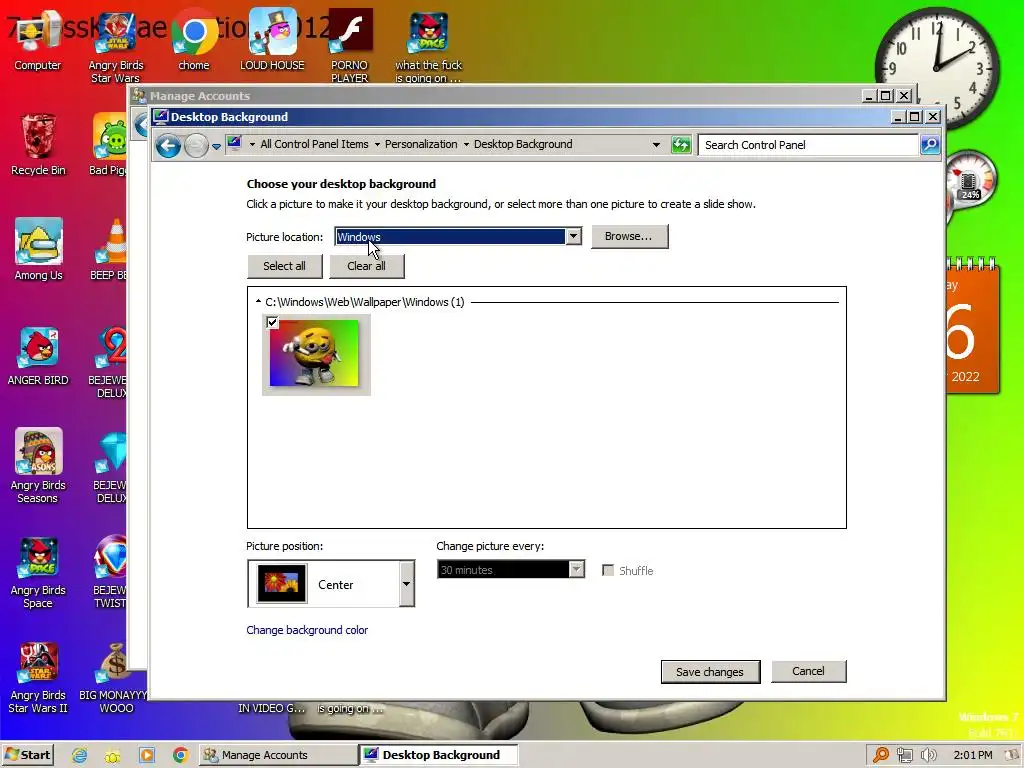Click the Cancel button

click(x=808, y=671)
